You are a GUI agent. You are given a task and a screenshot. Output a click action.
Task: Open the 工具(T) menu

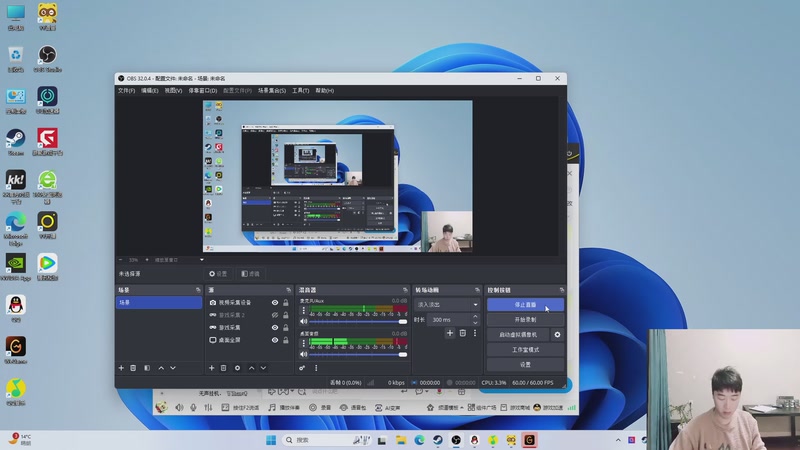pos(300,90)
